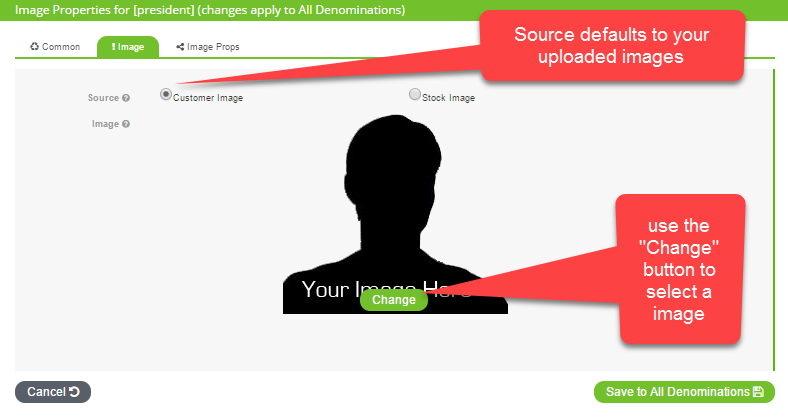Click the undo arrow icon on Cancel
The width and height of the screenshot is (788, 417).
click(74, 392)
